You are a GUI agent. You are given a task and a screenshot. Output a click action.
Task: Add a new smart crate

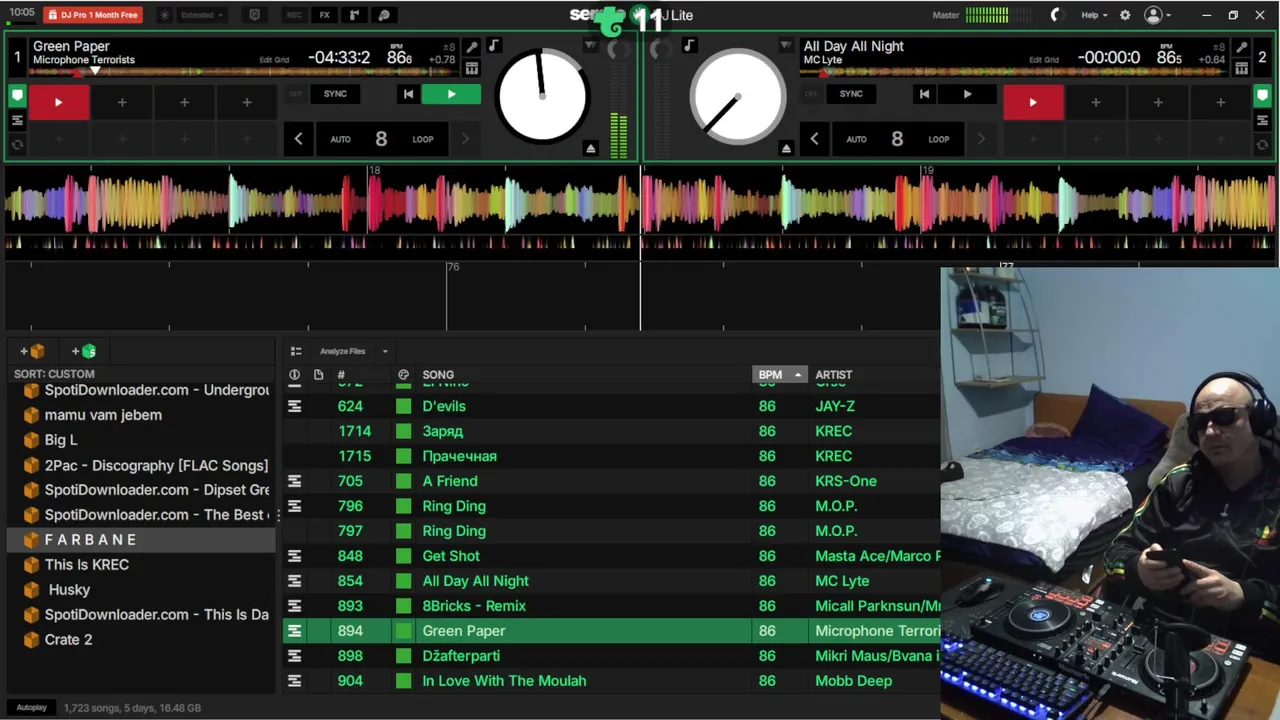[x=84, y=351]
